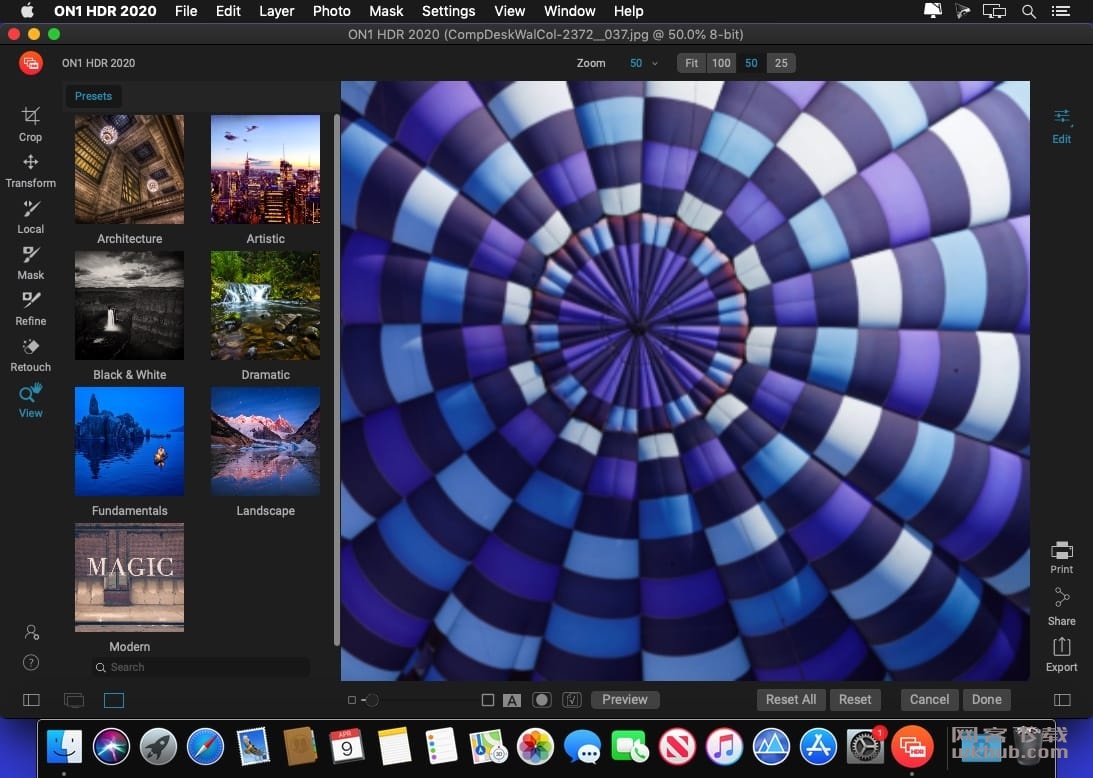The height and width of the screenshot is (778, 1093).
Task: Click the presets Search field
Action: click(201, 667)
